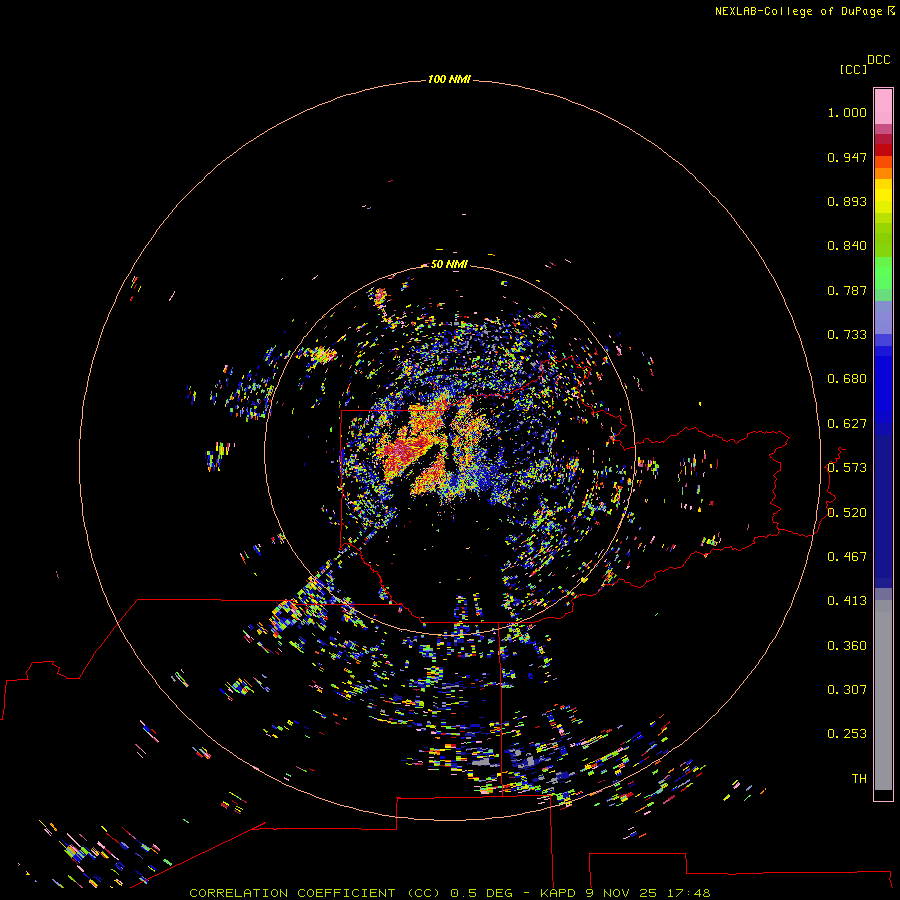This screenshot has width=900, height=900.
Task: Click the gray lower segment of the color bar
Action: coord(883,695)
